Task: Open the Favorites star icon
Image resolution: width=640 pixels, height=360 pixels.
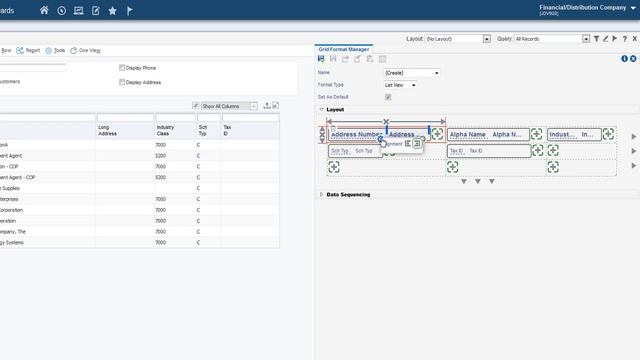Action: 113,11
